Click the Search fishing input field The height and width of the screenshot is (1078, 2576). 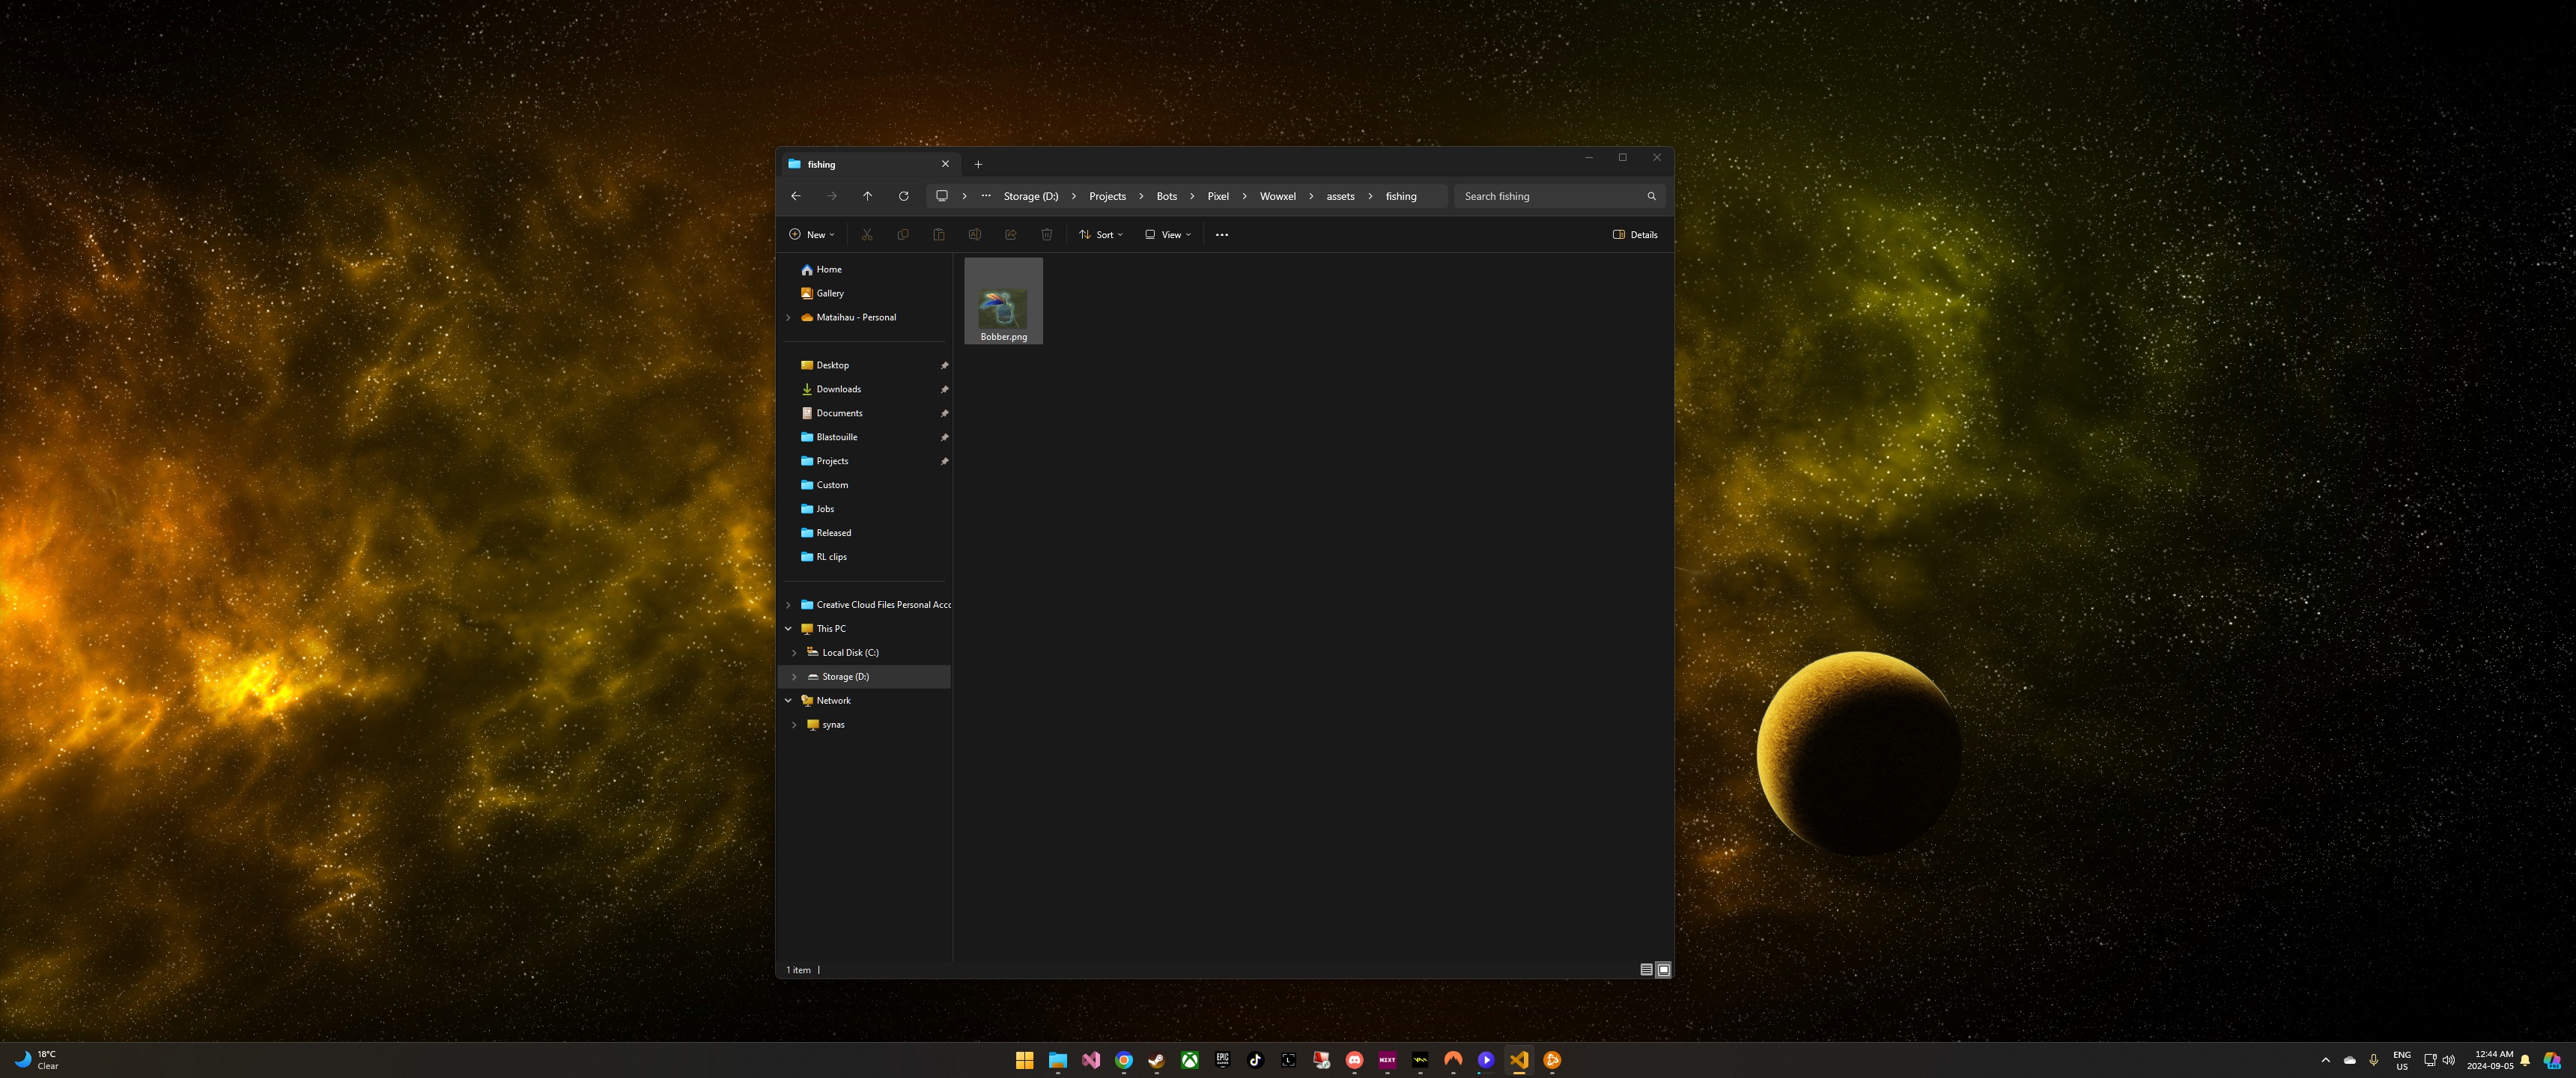coord(1550,196)
